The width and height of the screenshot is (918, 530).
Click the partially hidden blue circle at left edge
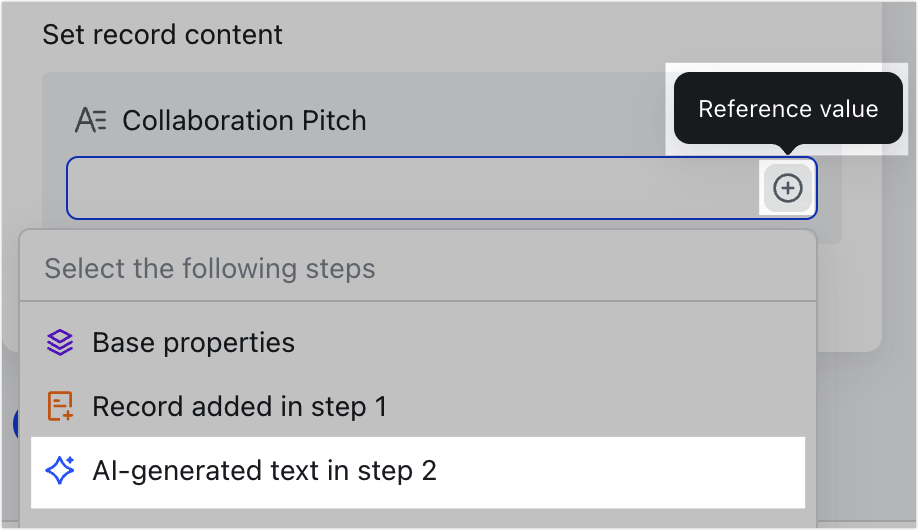16,423
